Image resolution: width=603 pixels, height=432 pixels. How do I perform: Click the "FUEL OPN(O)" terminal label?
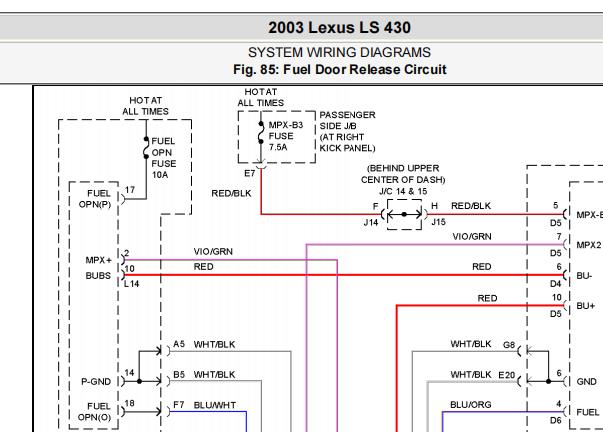94,412
